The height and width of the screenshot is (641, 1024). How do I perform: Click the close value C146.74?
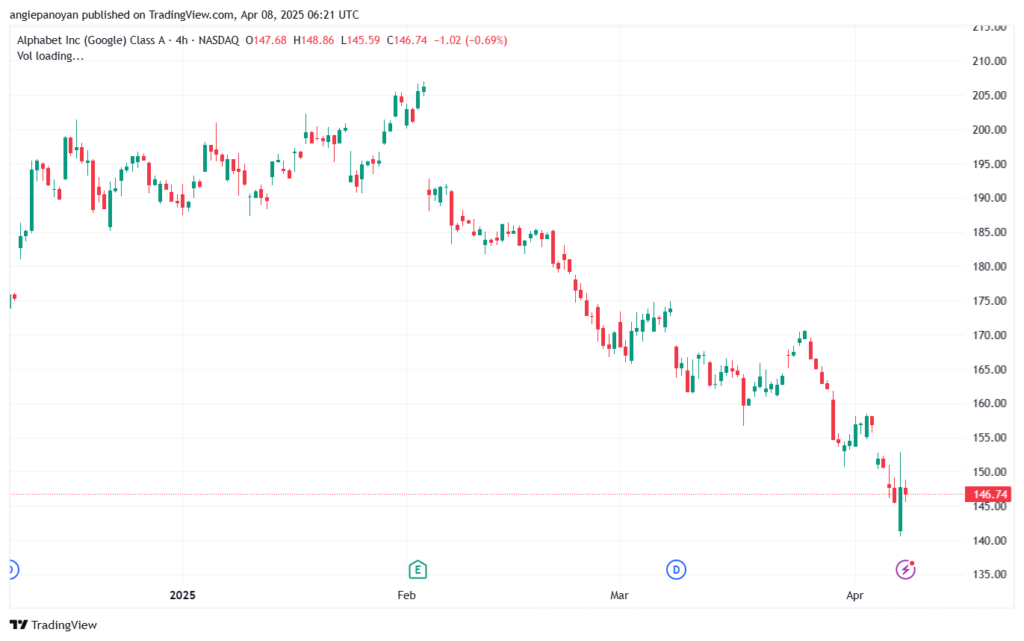tap(407, 40)
